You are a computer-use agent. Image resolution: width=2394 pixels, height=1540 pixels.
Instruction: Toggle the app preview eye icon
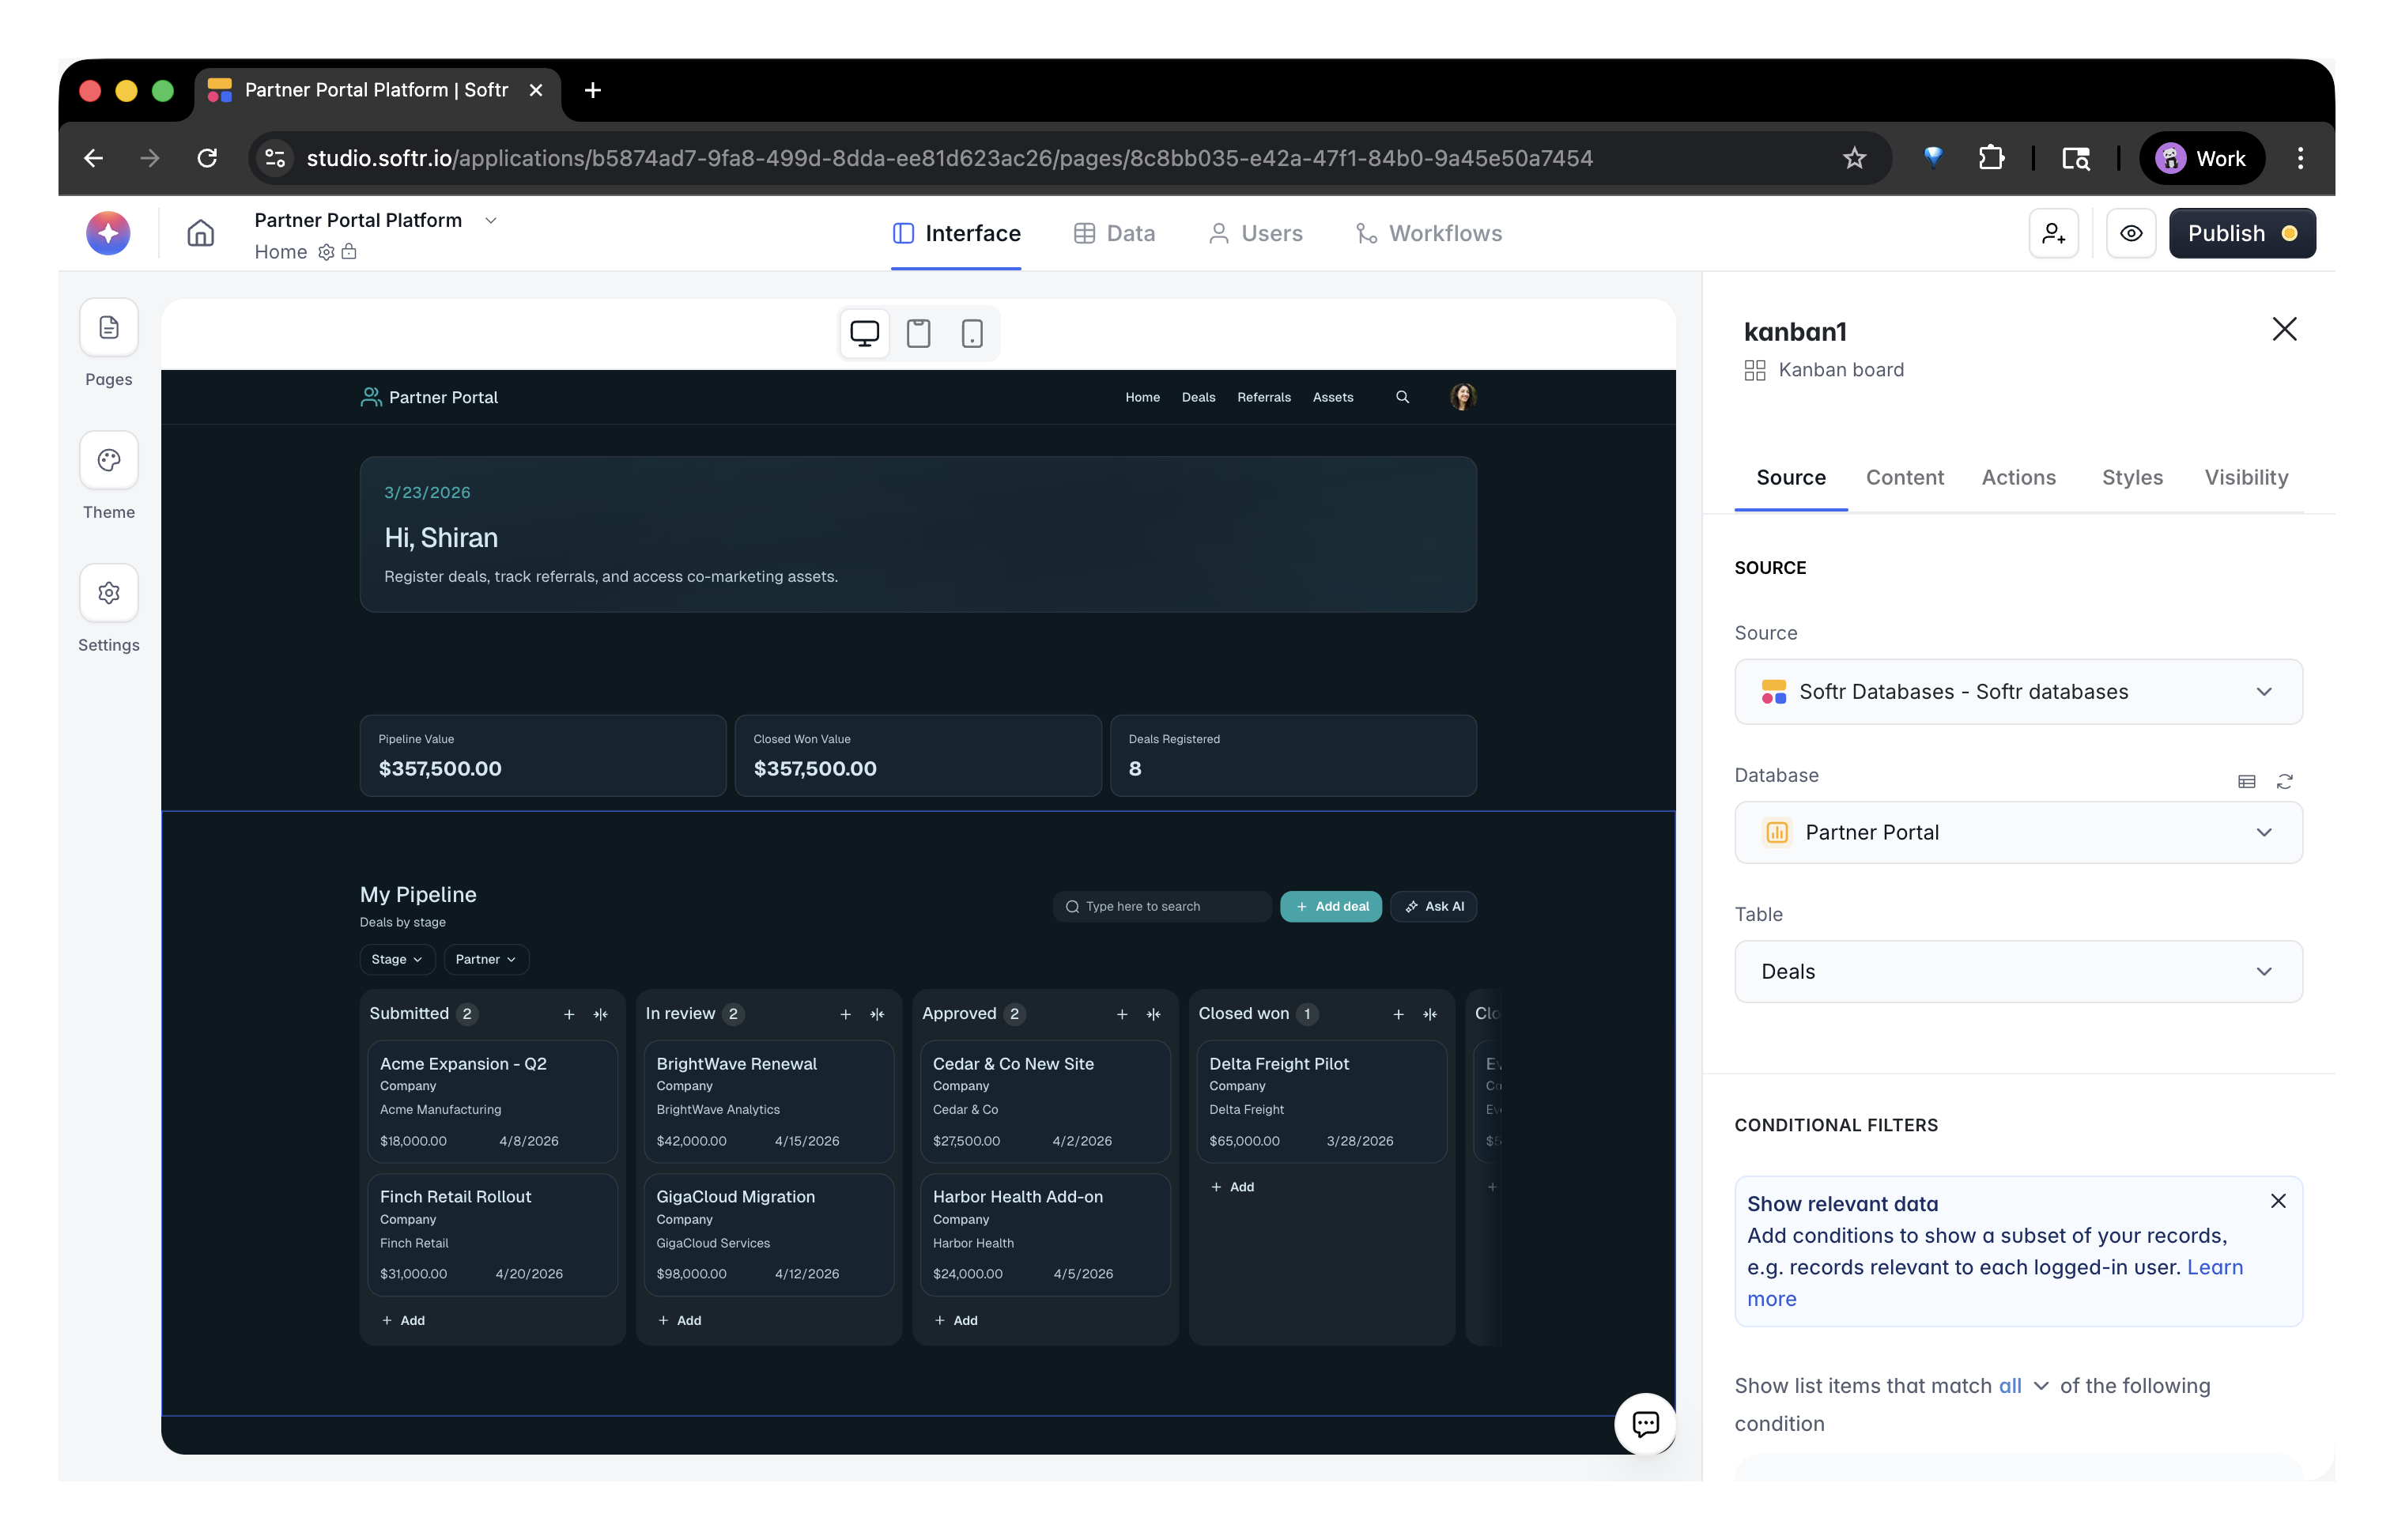[x=2131, y=233]
